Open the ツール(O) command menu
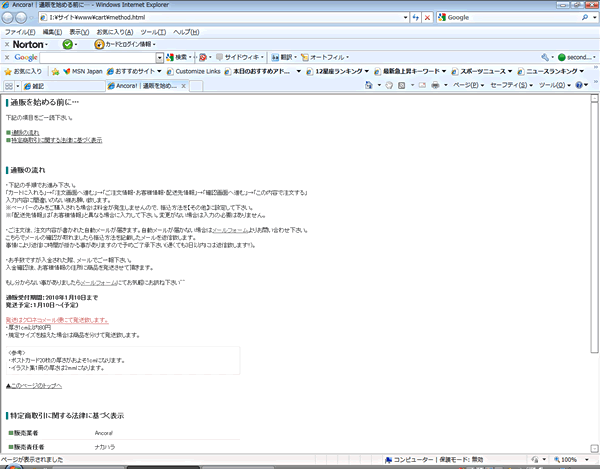The image size is (600, 469). 555,85
